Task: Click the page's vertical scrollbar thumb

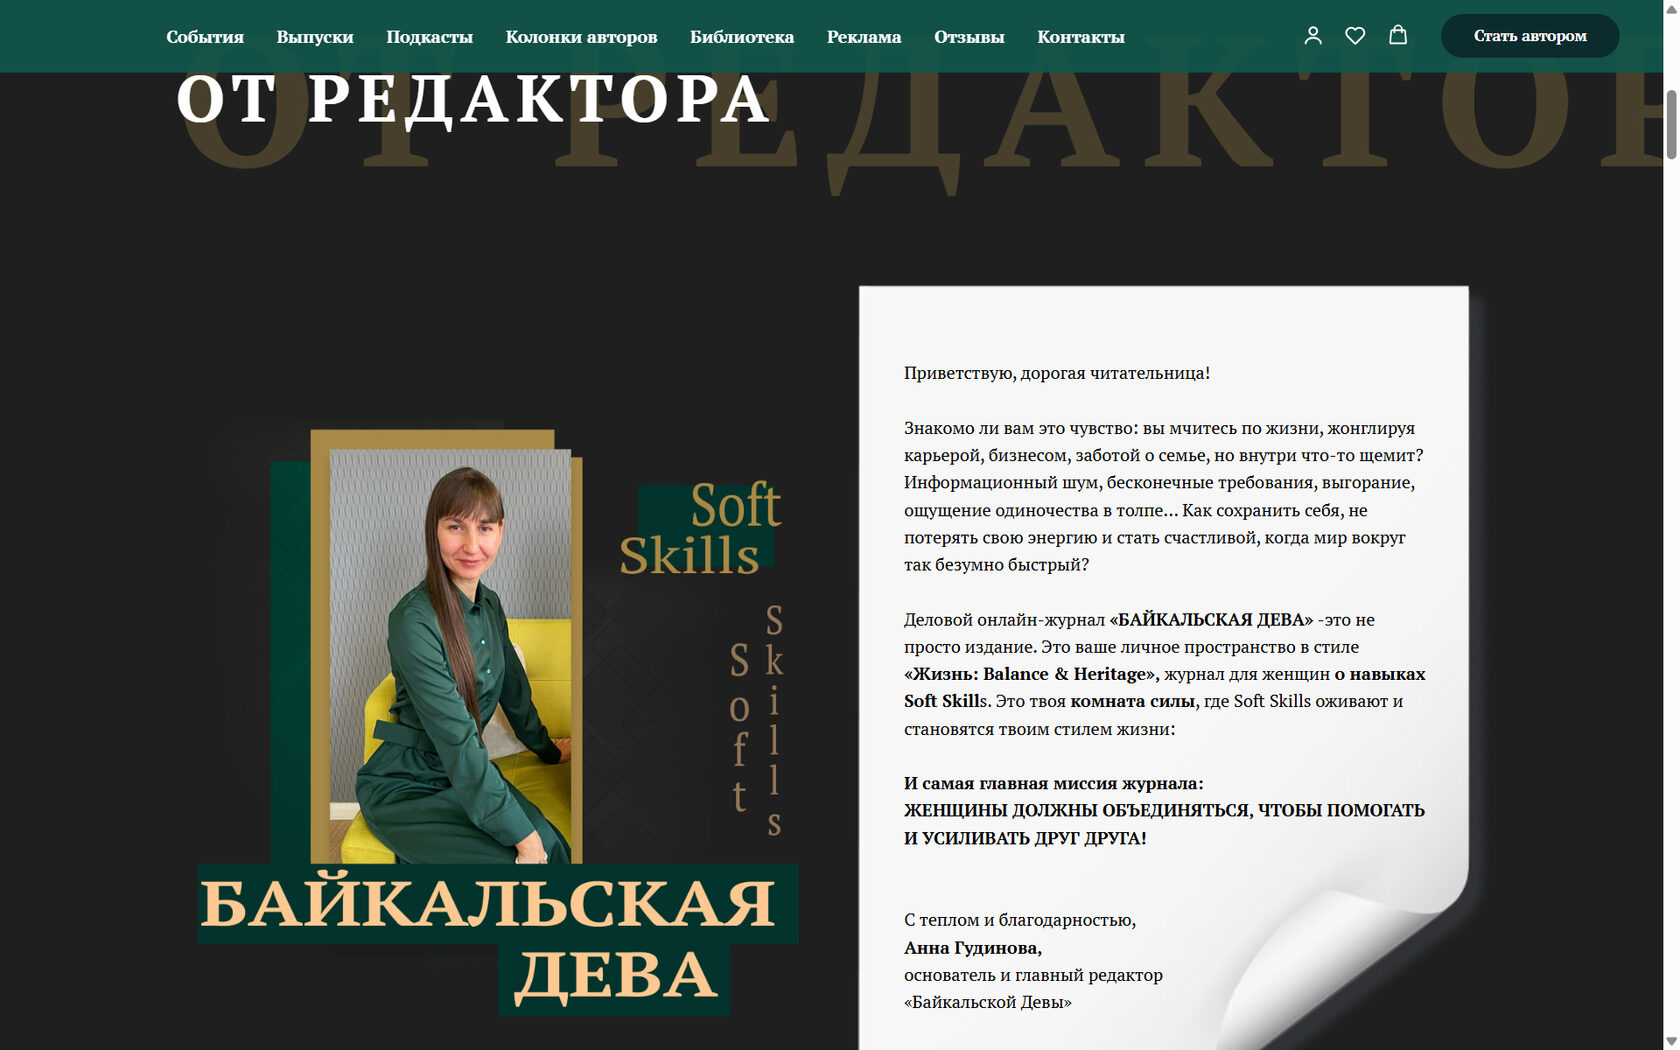Action: pyautogui.click(x=1671, y=124)
